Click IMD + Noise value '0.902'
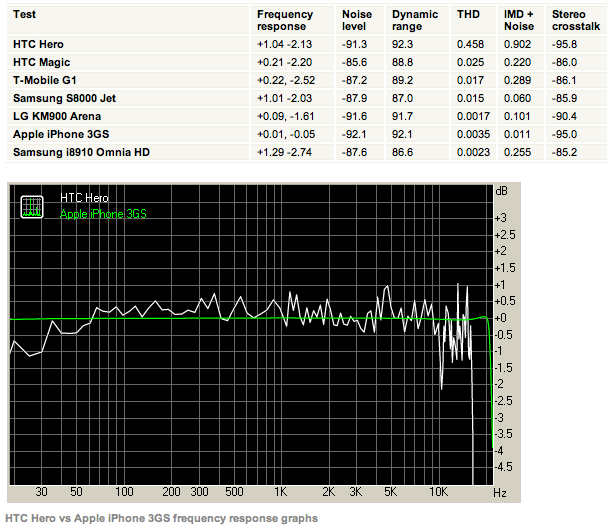The height and width of the screenshot is (529, 612). pyautogui.click(x=517, y=44)
